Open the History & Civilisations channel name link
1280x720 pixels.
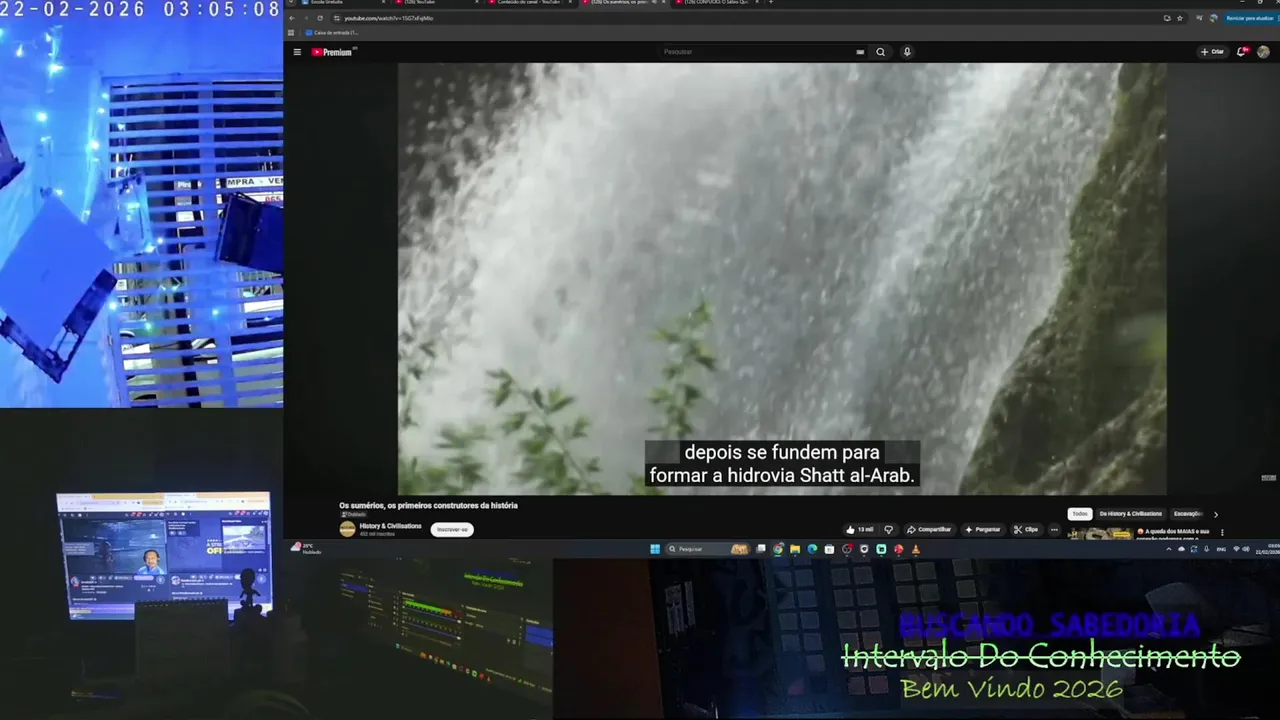point(390,526)
